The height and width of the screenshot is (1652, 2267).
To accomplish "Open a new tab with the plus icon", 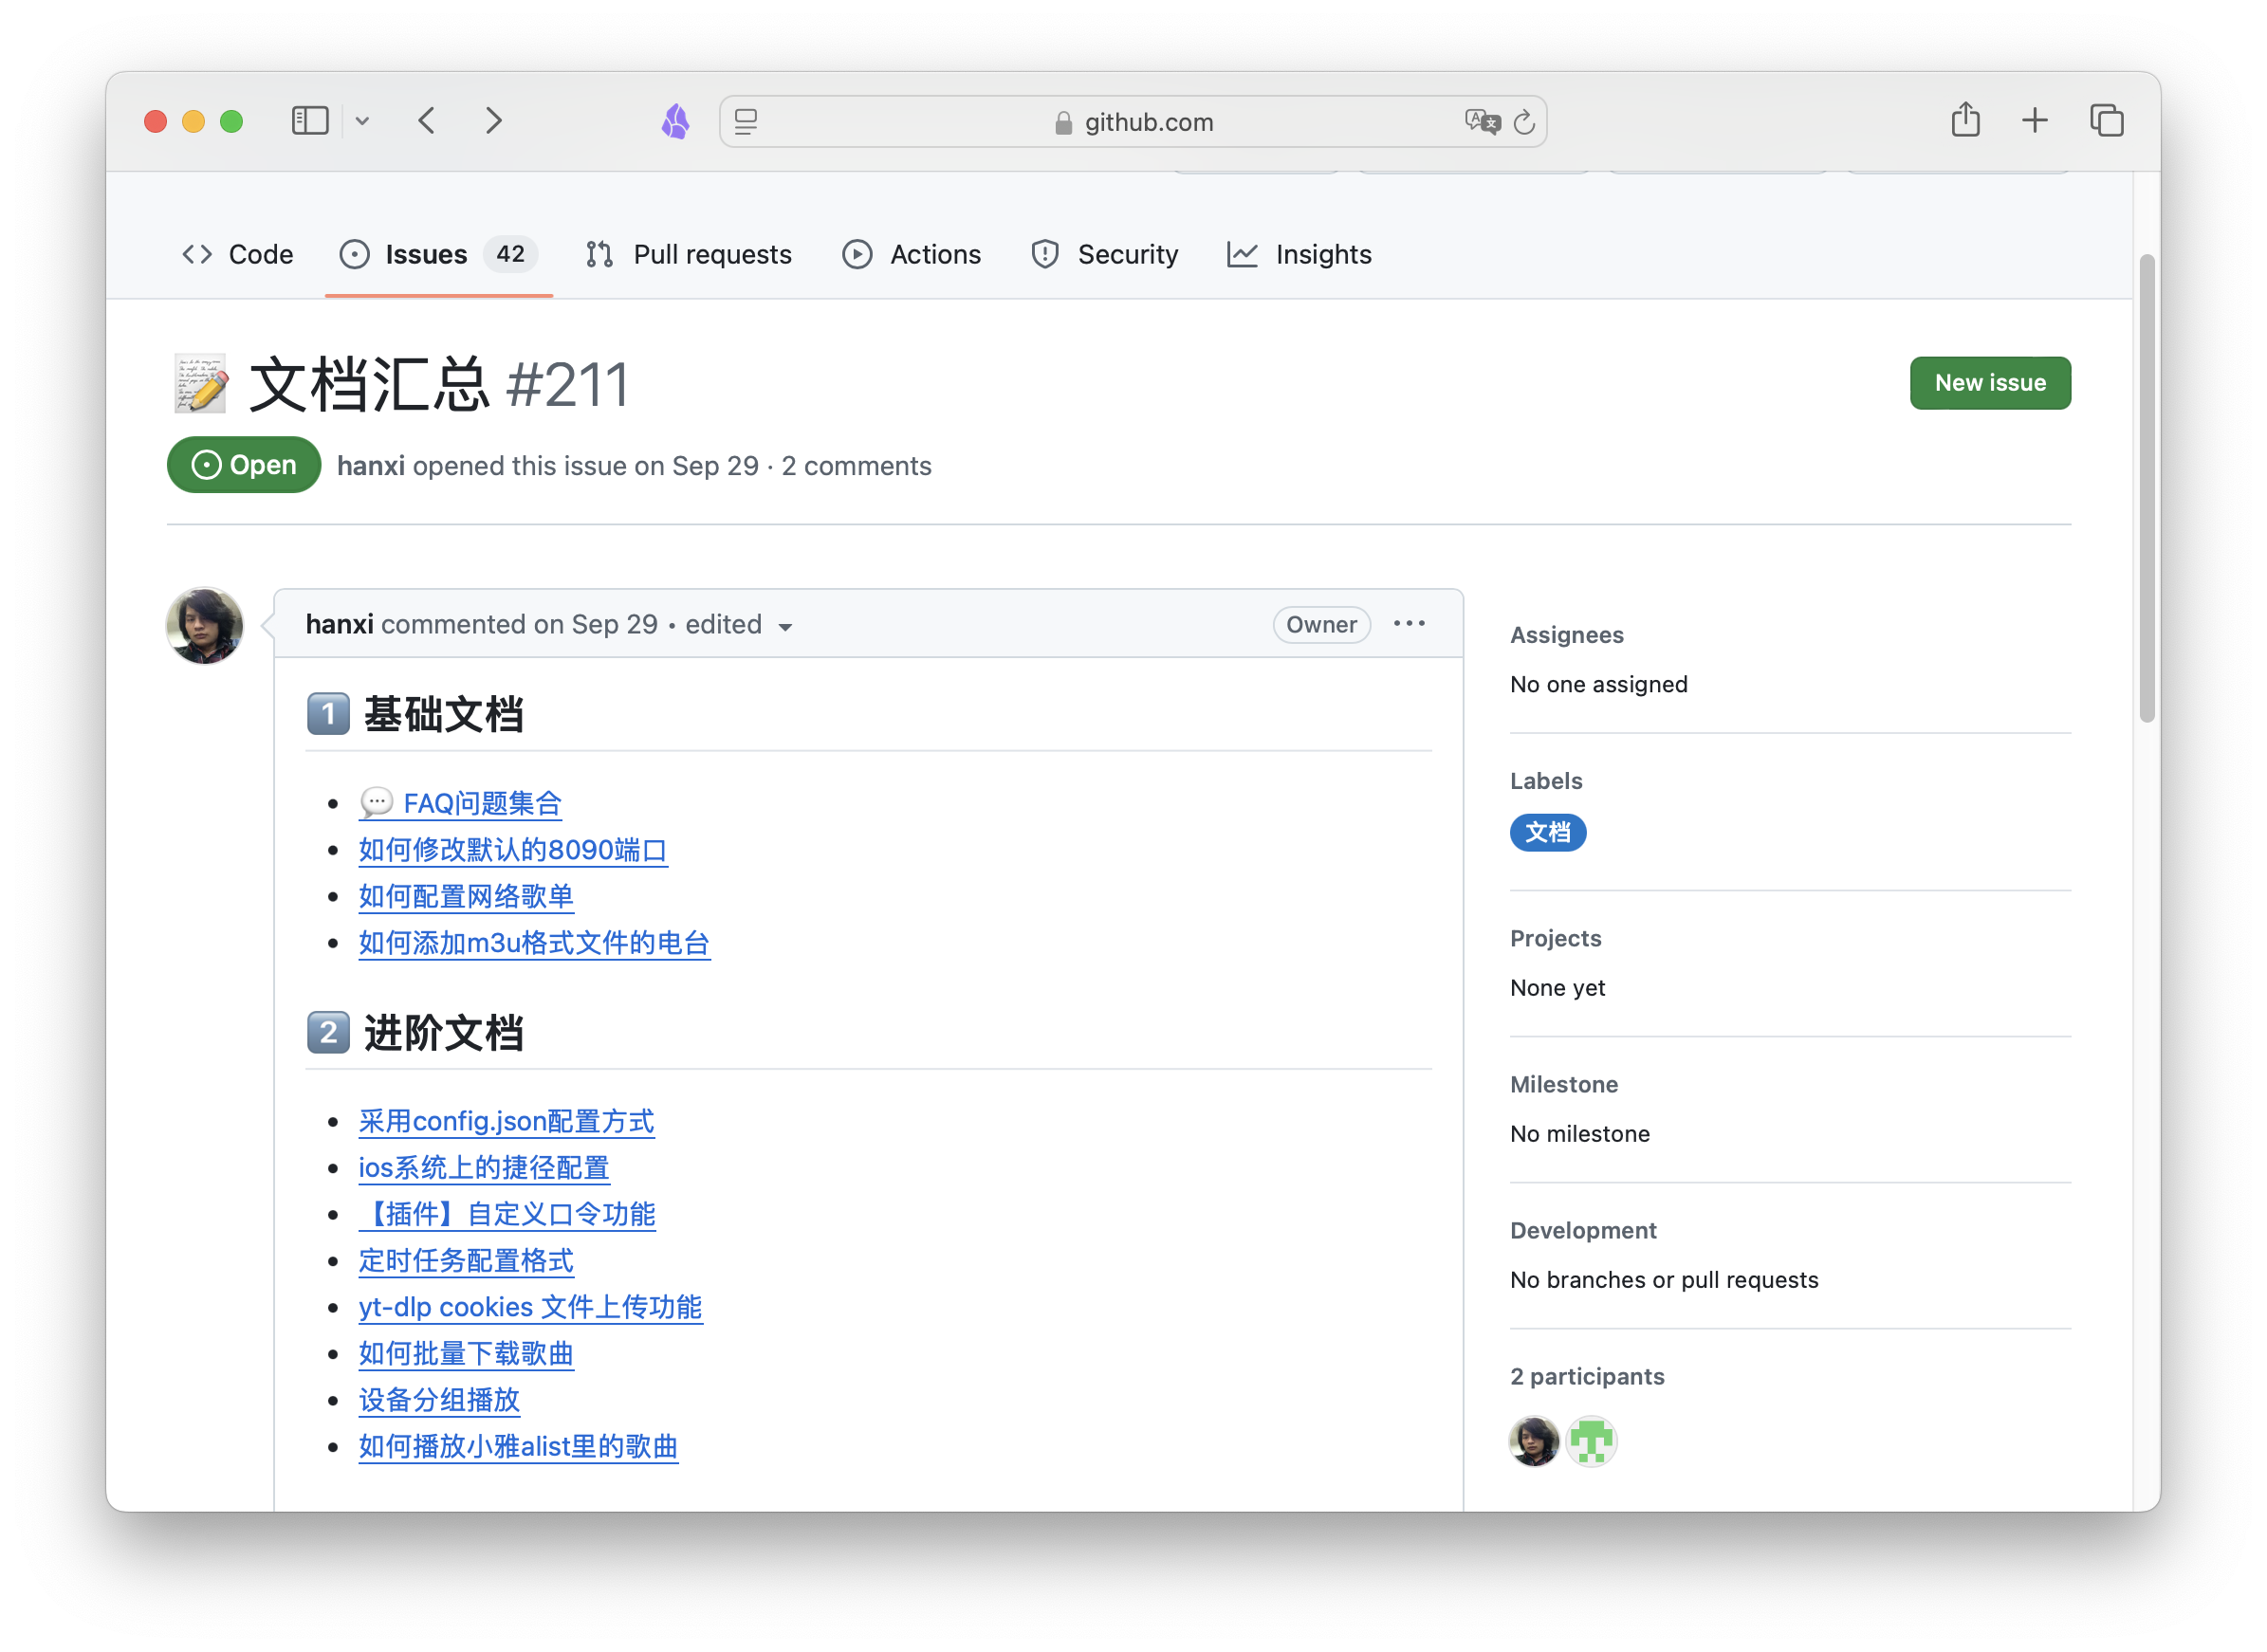I will tap(2035, 121).
